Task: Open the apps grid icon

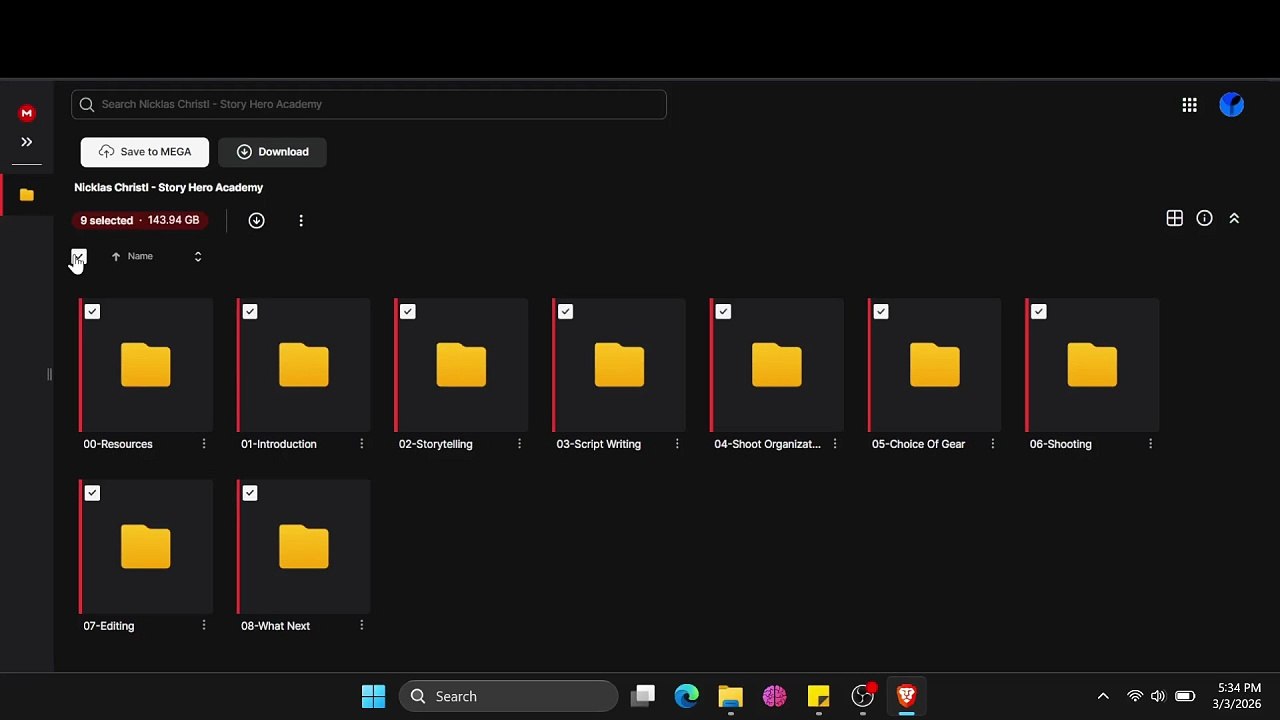Action: [x=1189, y=105]
